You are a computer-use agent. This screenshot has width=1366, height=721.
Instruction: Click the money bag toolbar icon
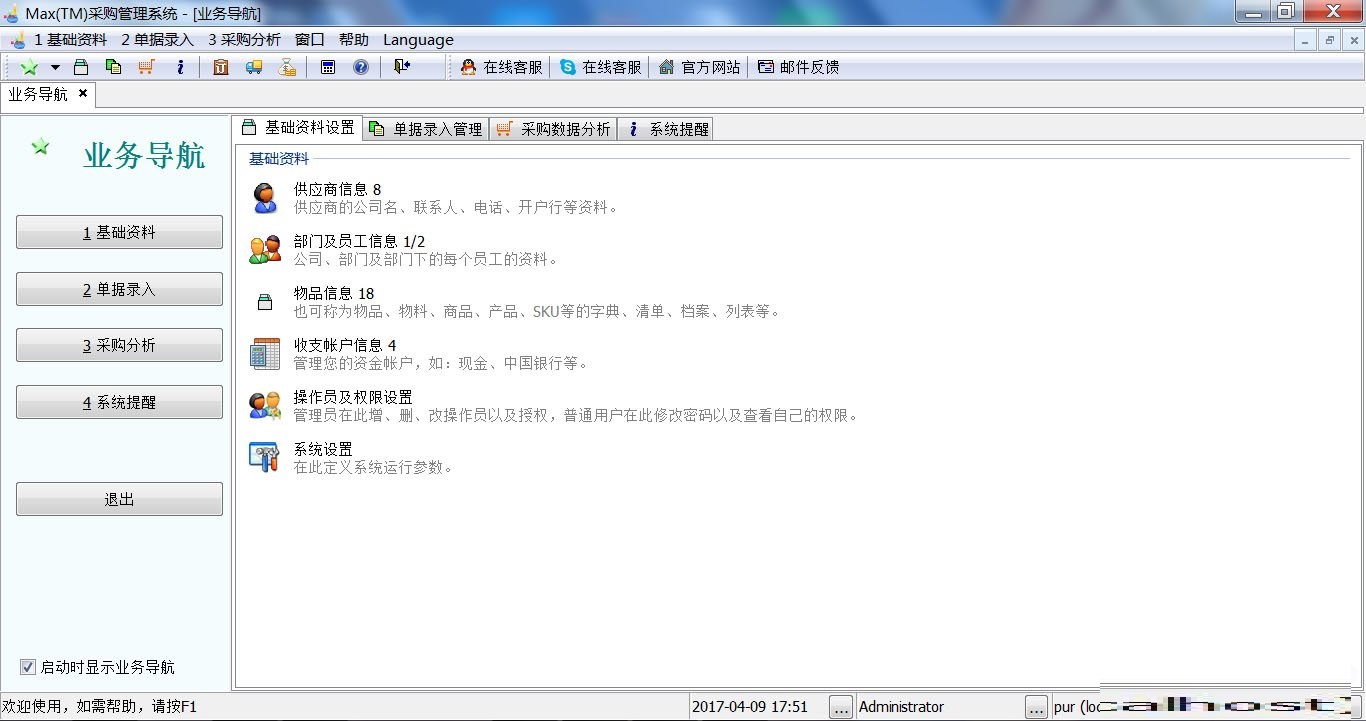tap(287, 67)
